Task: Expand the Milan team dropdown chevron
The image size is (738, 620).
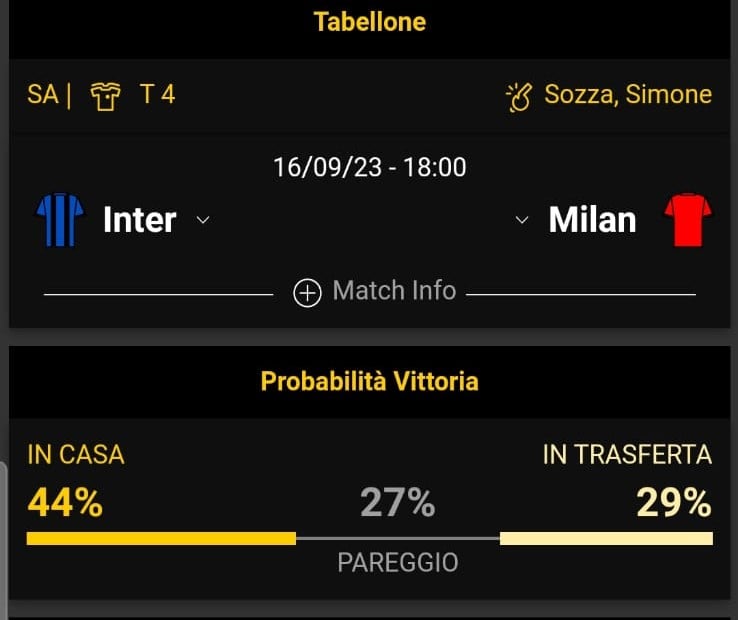Action: pyautogui.click(x=521, y=220)
